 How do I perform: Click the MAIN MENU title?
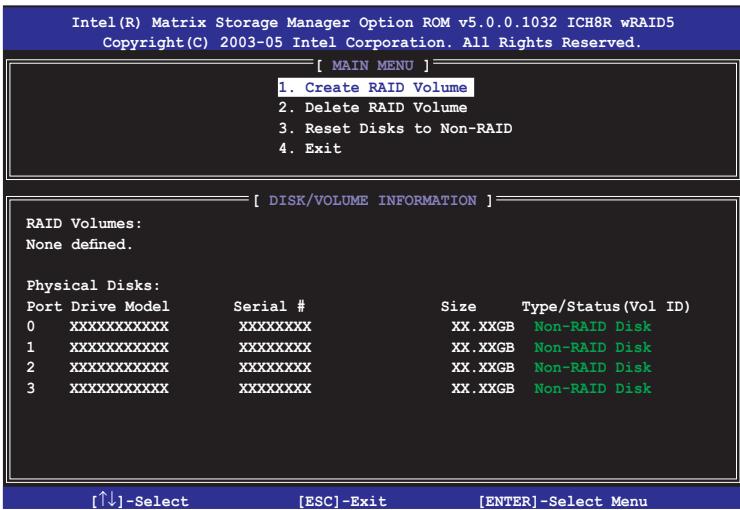click(x=373, y=65)
